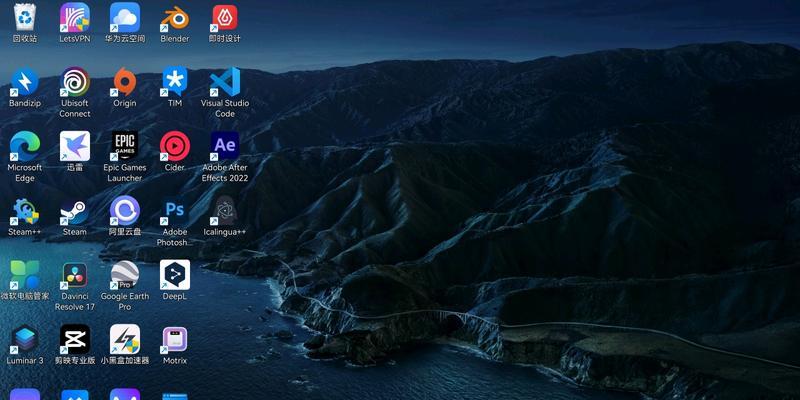The height and width of the screenshot is (400, 800).
Task: Open the 回收站 recycle bin icon
Action: pyautogui.click(x=24, y=17)
